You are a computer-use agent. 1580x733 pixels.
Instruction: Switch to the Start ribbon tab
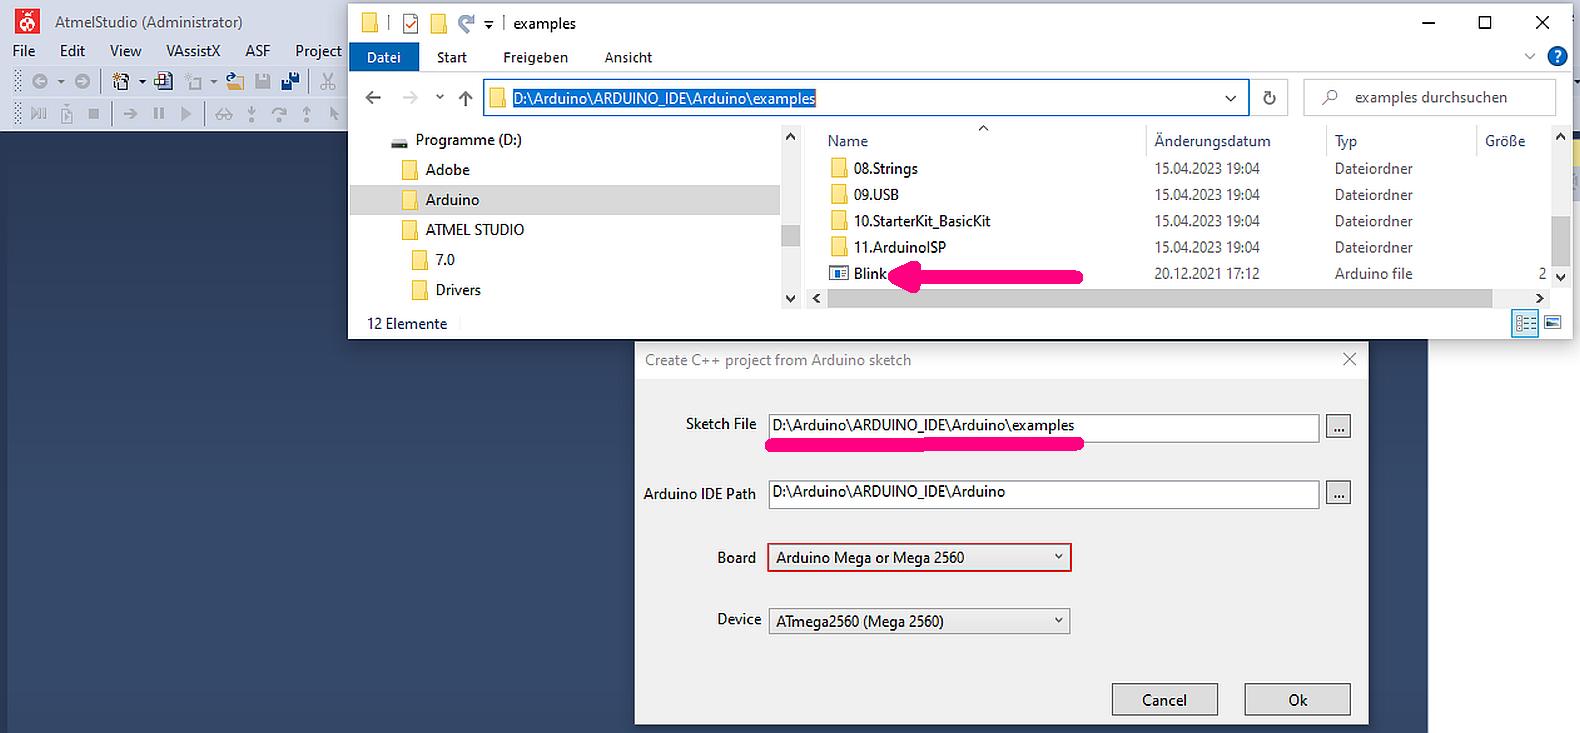452,57
